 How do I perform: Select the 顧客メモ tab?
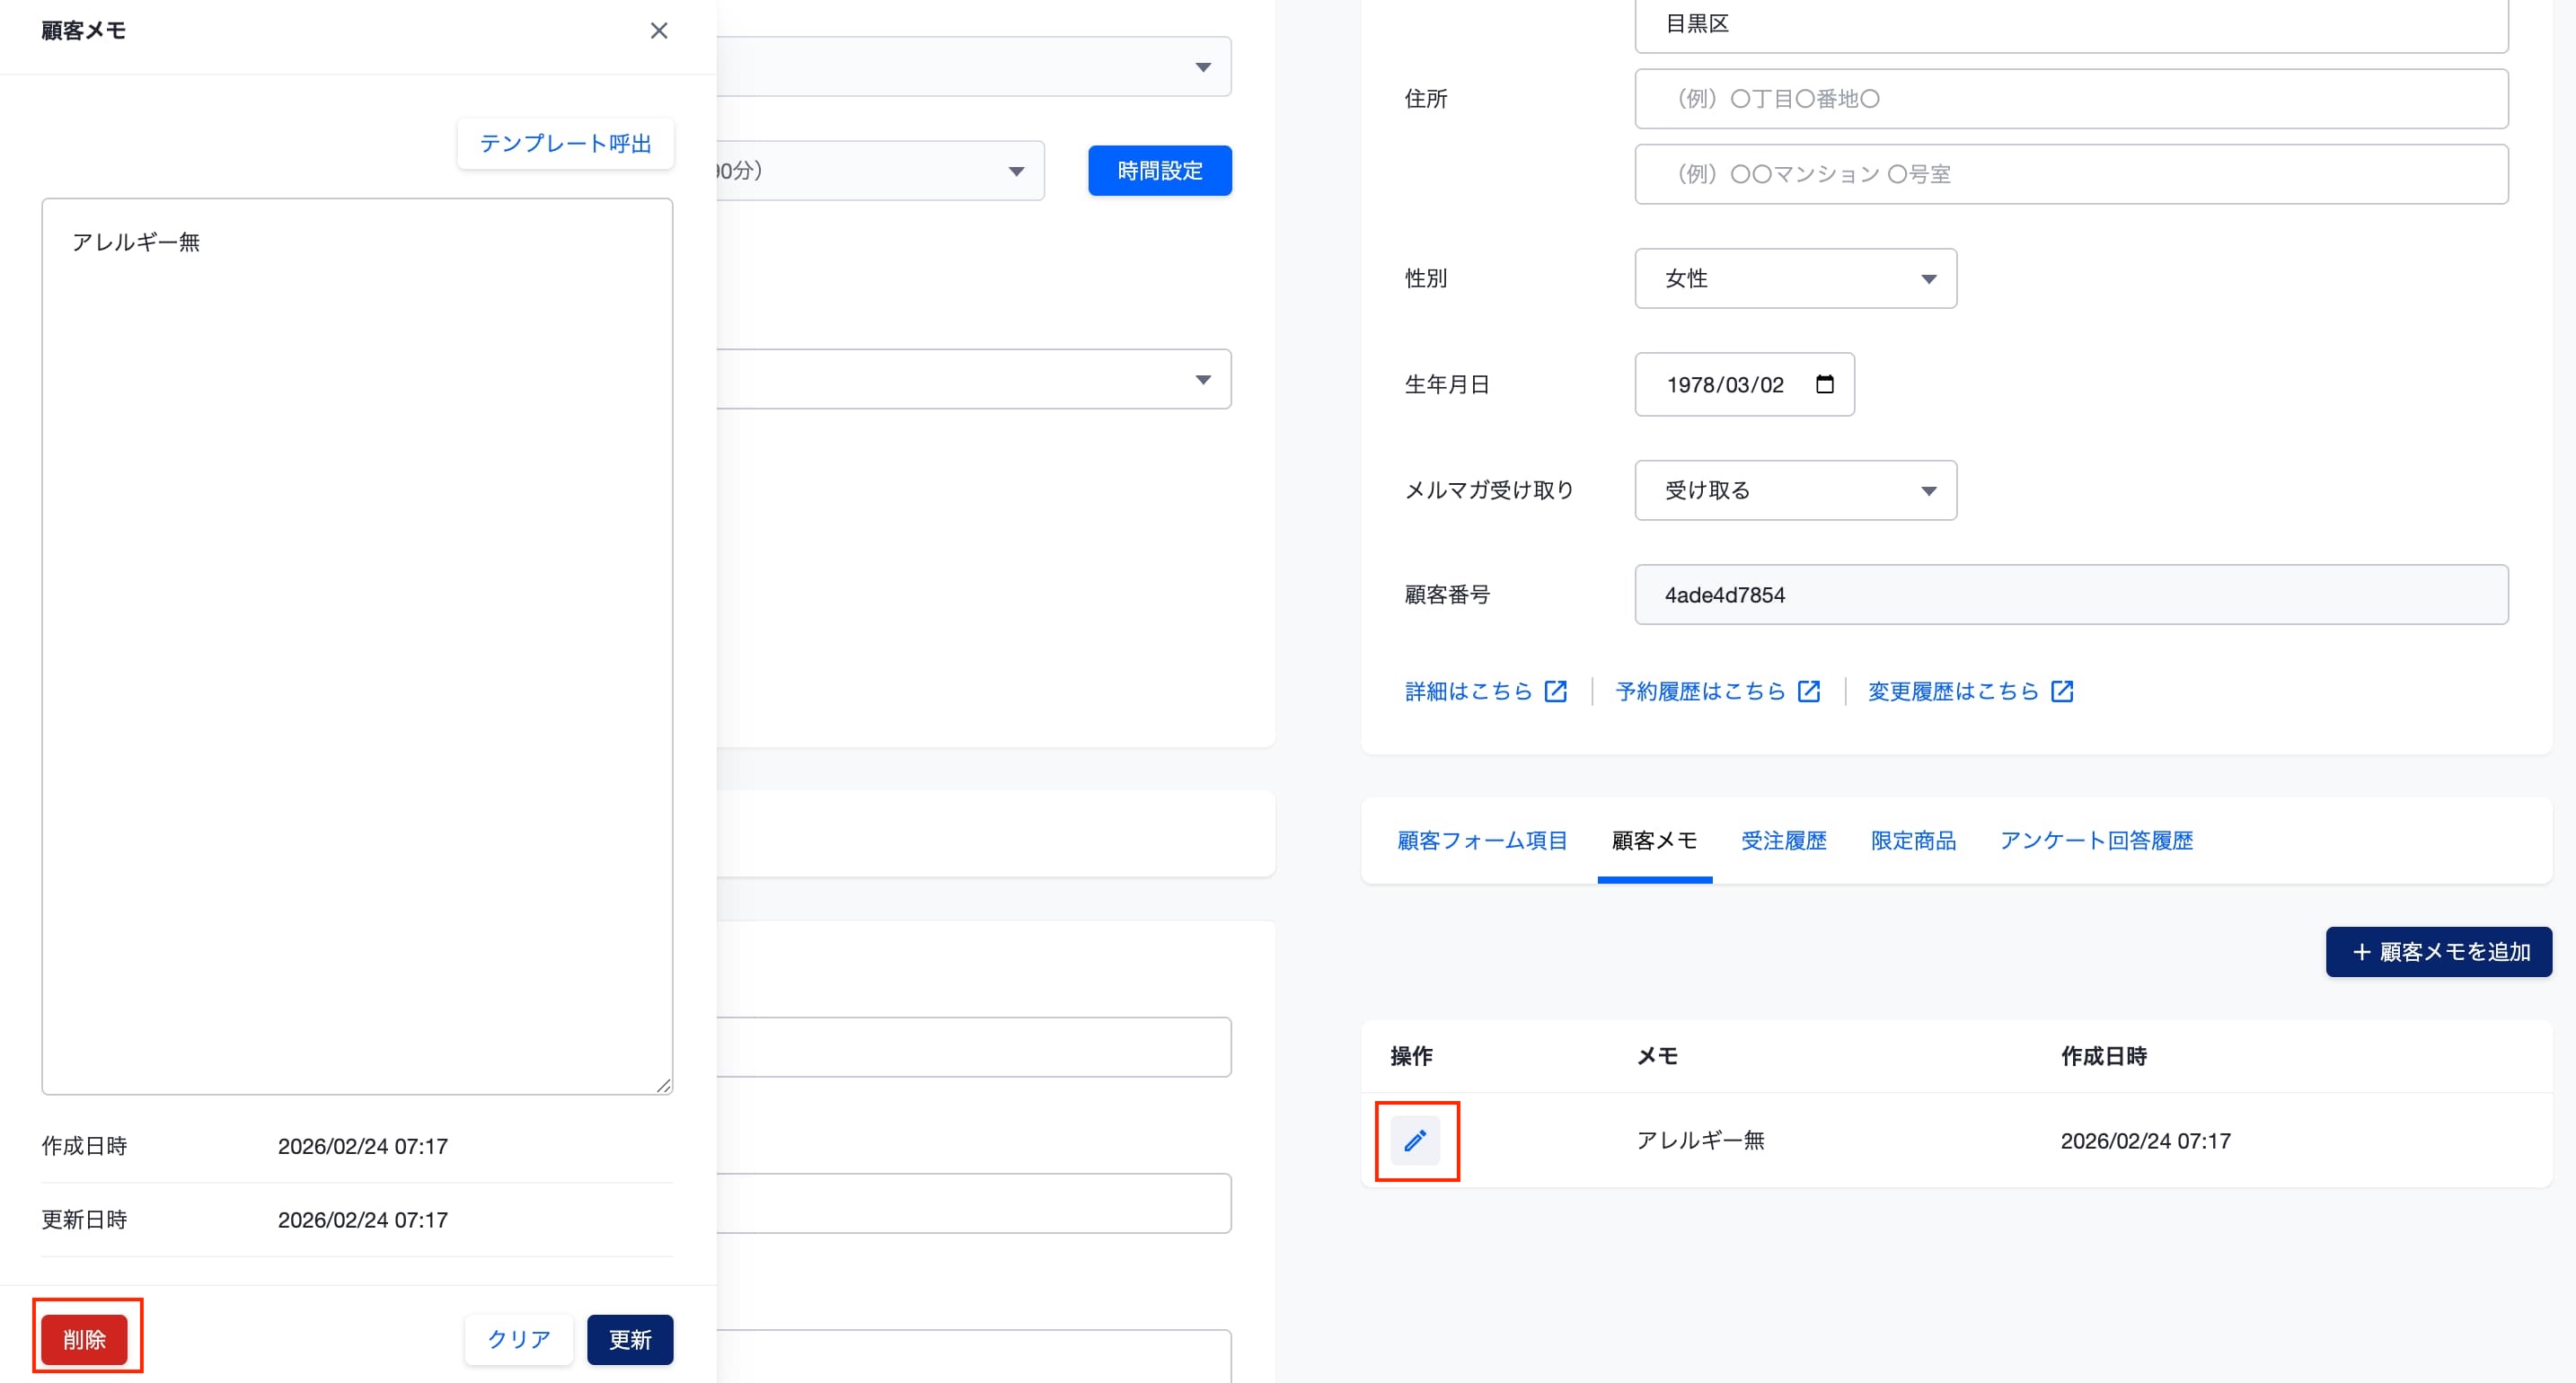tap(1654, 840)
